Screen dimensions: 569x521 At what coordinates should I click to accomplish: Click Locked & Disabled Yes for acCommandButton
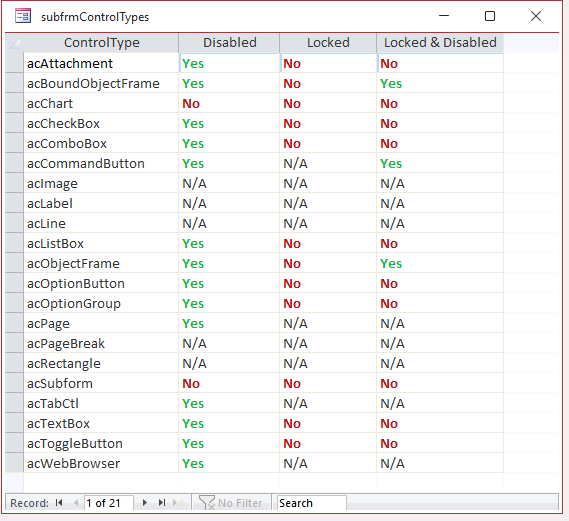440,163
